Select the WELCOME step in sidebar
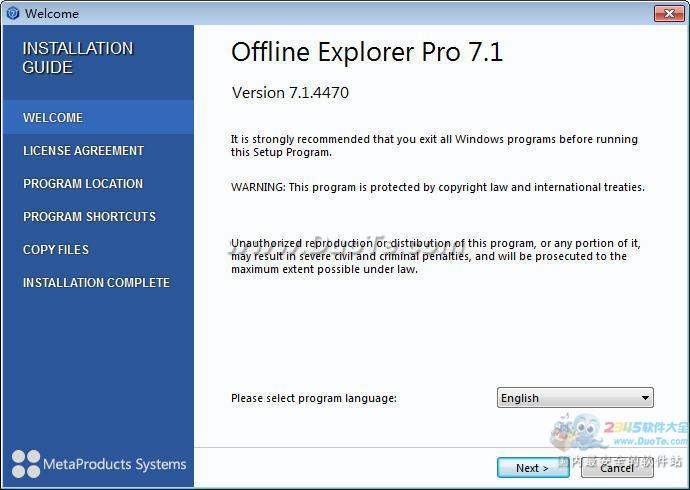 tap(98, 117)
